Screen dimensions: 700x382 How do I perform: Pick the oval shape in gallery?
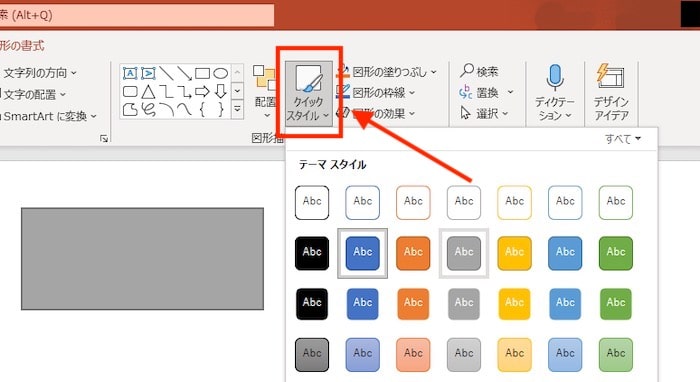221,73
